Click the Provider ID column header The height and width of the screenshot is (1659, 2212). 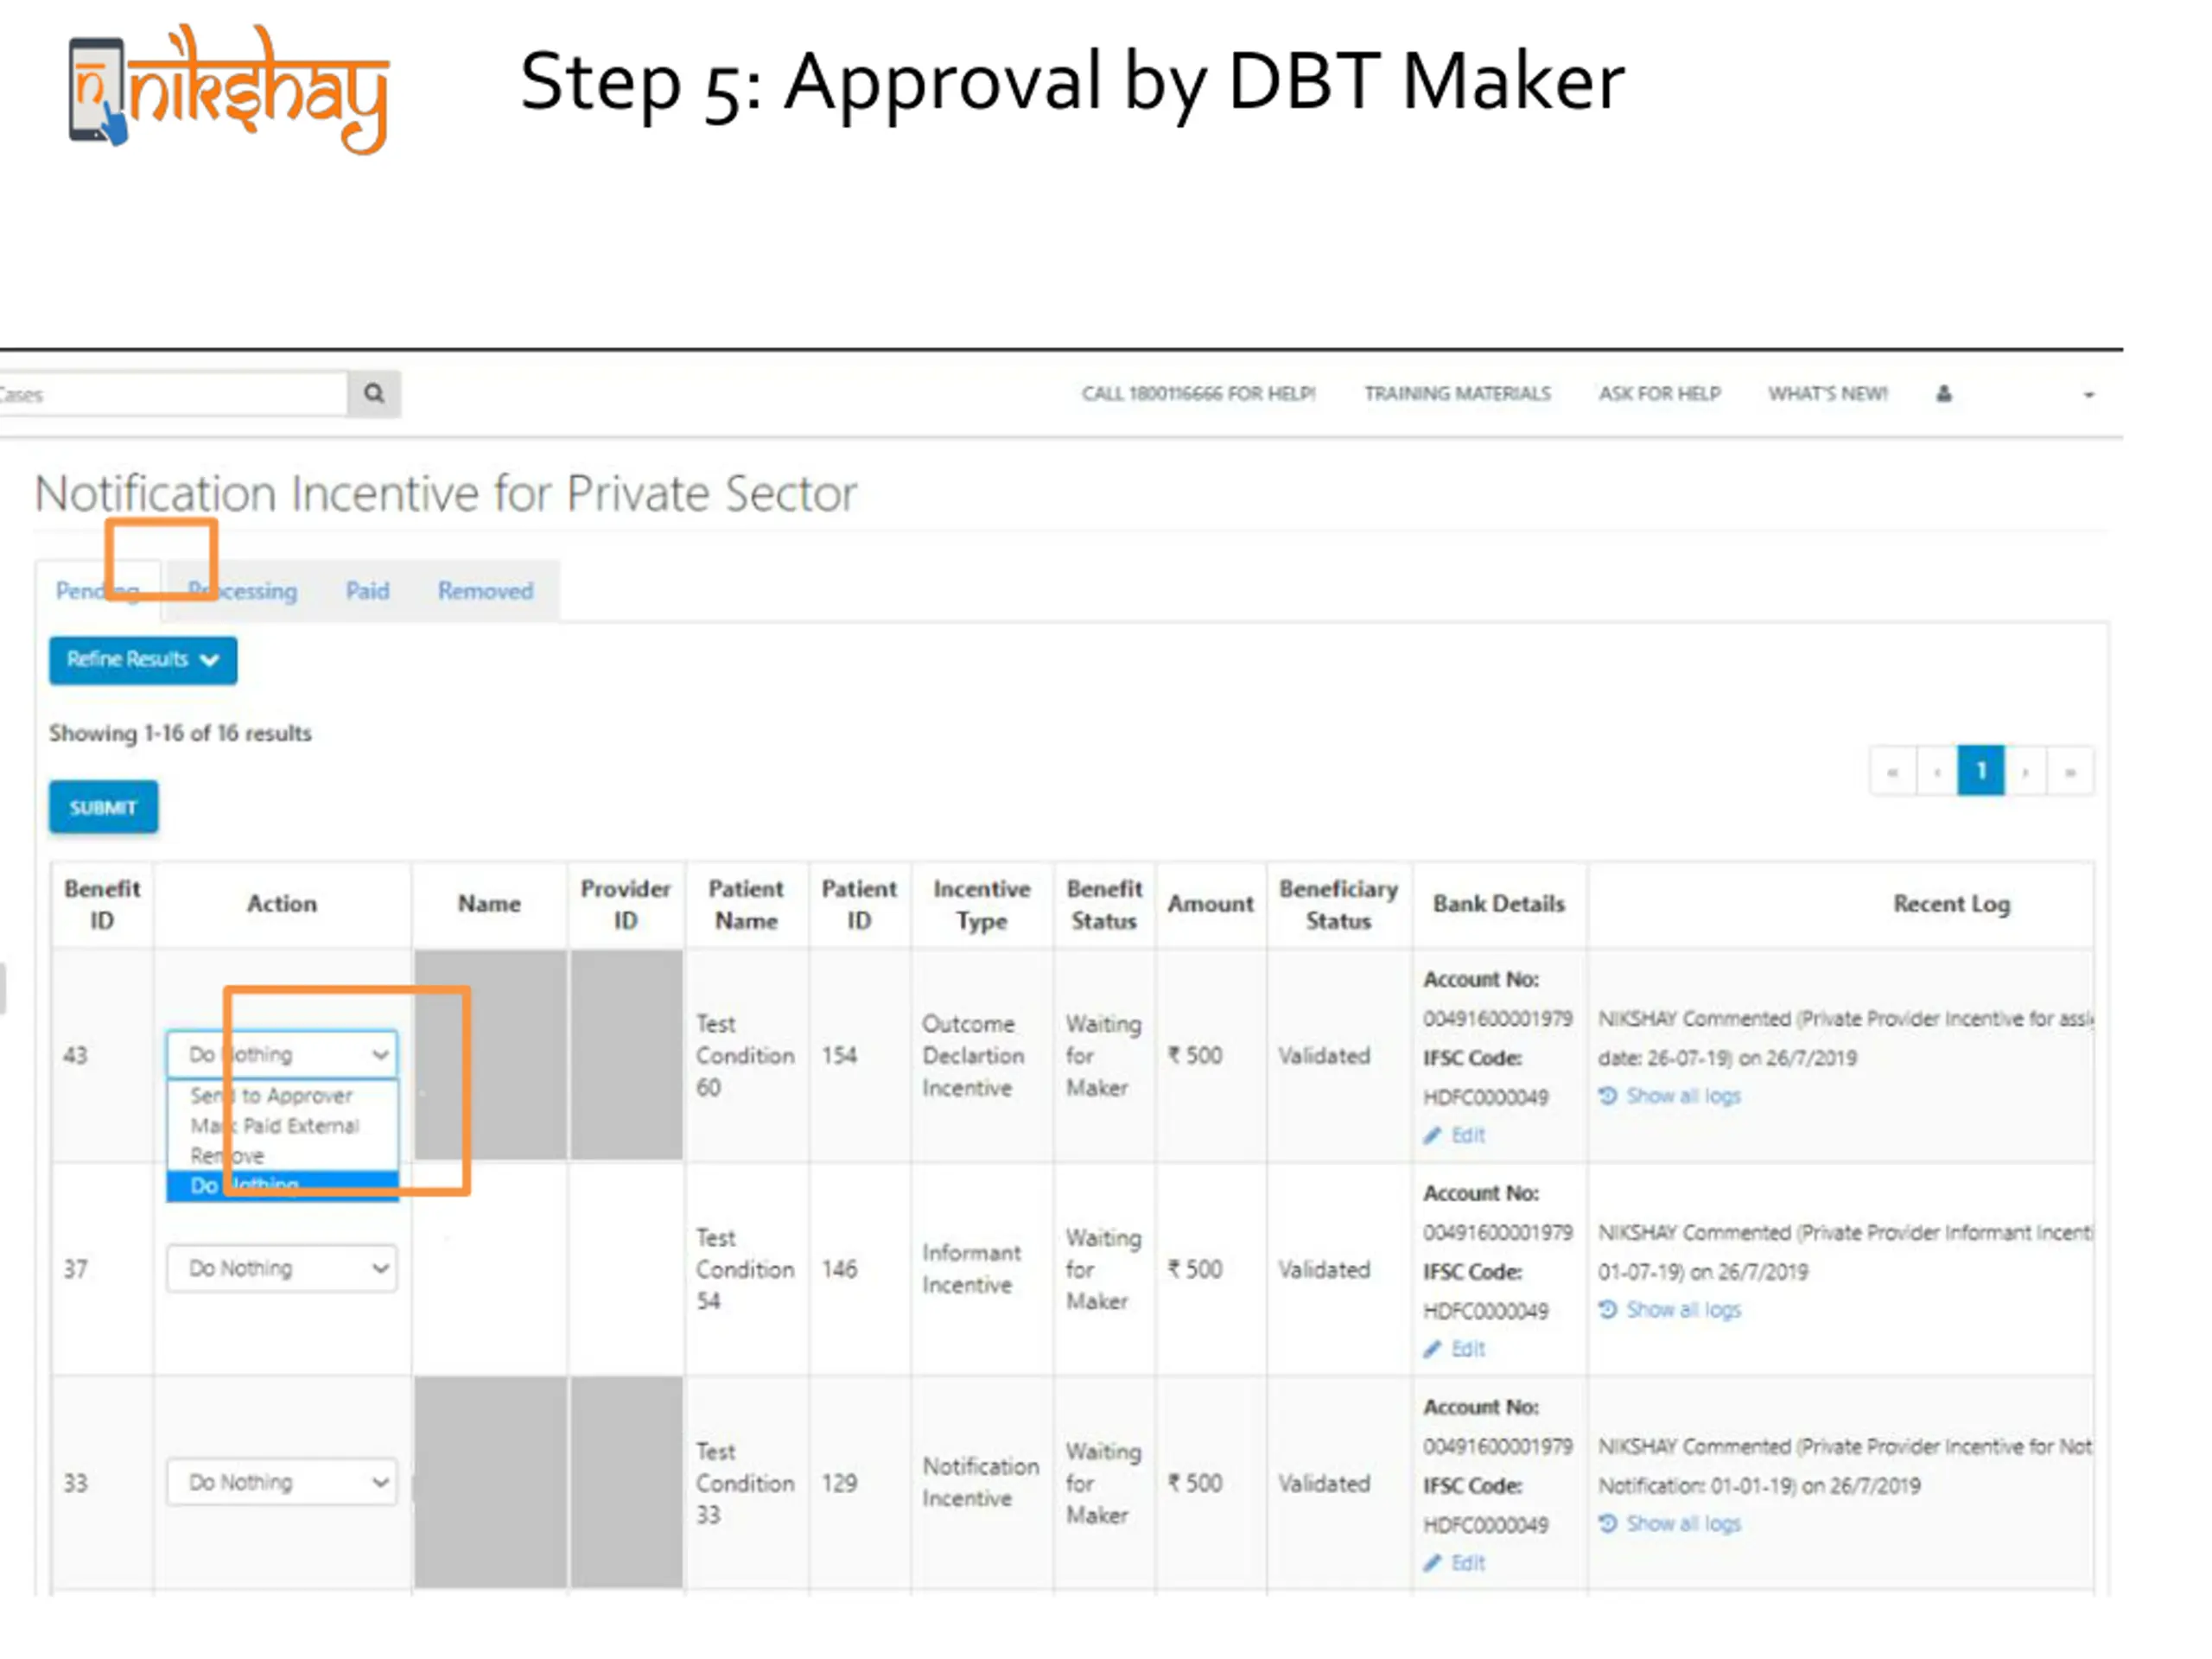626,904
